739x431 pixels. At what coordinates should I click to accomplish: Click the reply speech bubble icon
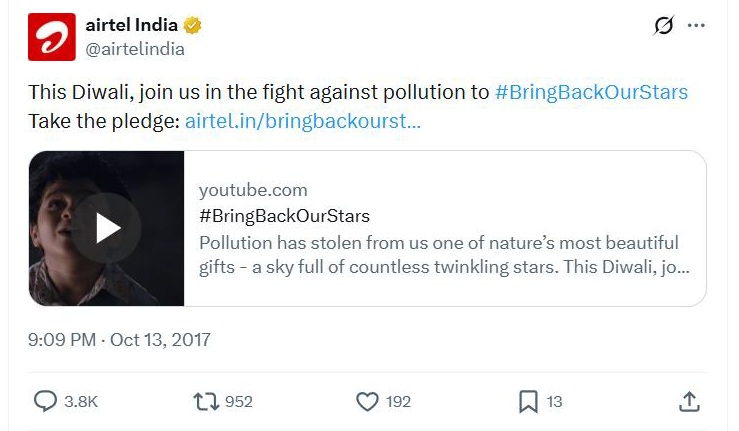click(45, 401)
